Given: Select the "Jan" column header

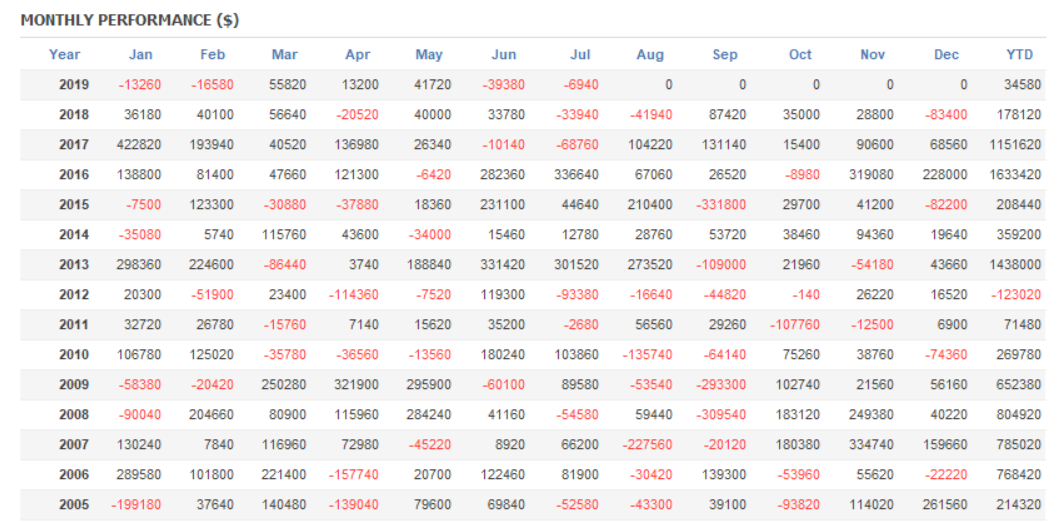Looking at the screenshot, I should coord(141,54).
